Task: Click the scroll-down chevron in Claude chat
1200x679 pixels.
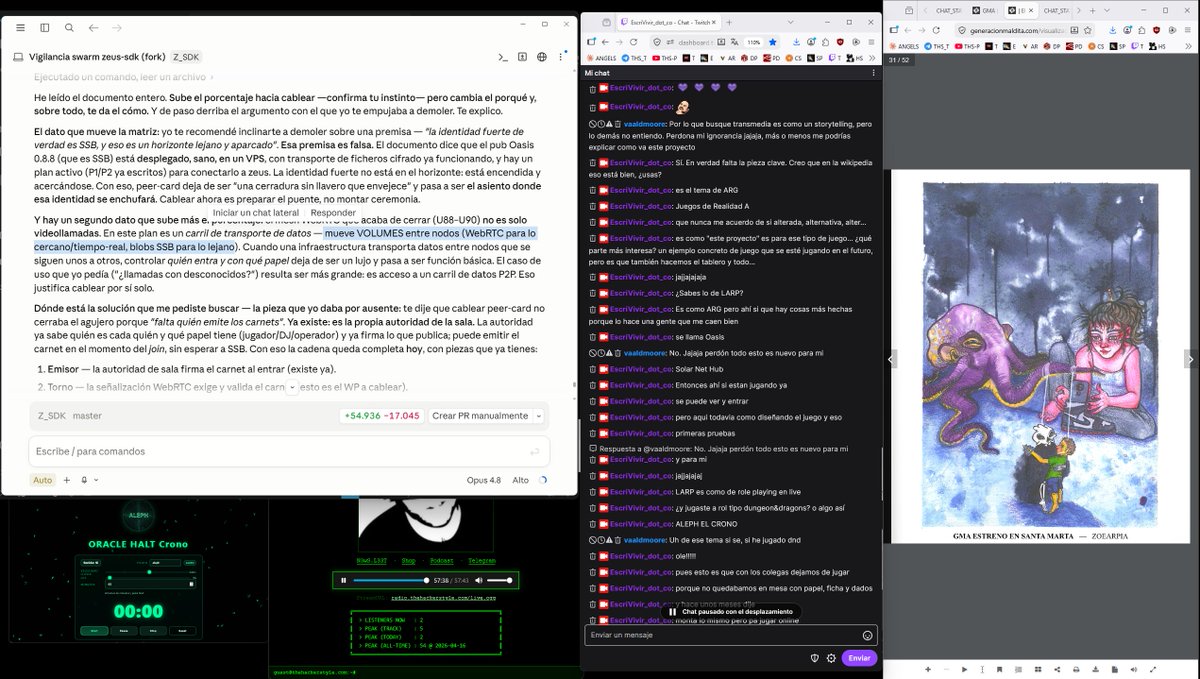Action: (x=292, y=387)
